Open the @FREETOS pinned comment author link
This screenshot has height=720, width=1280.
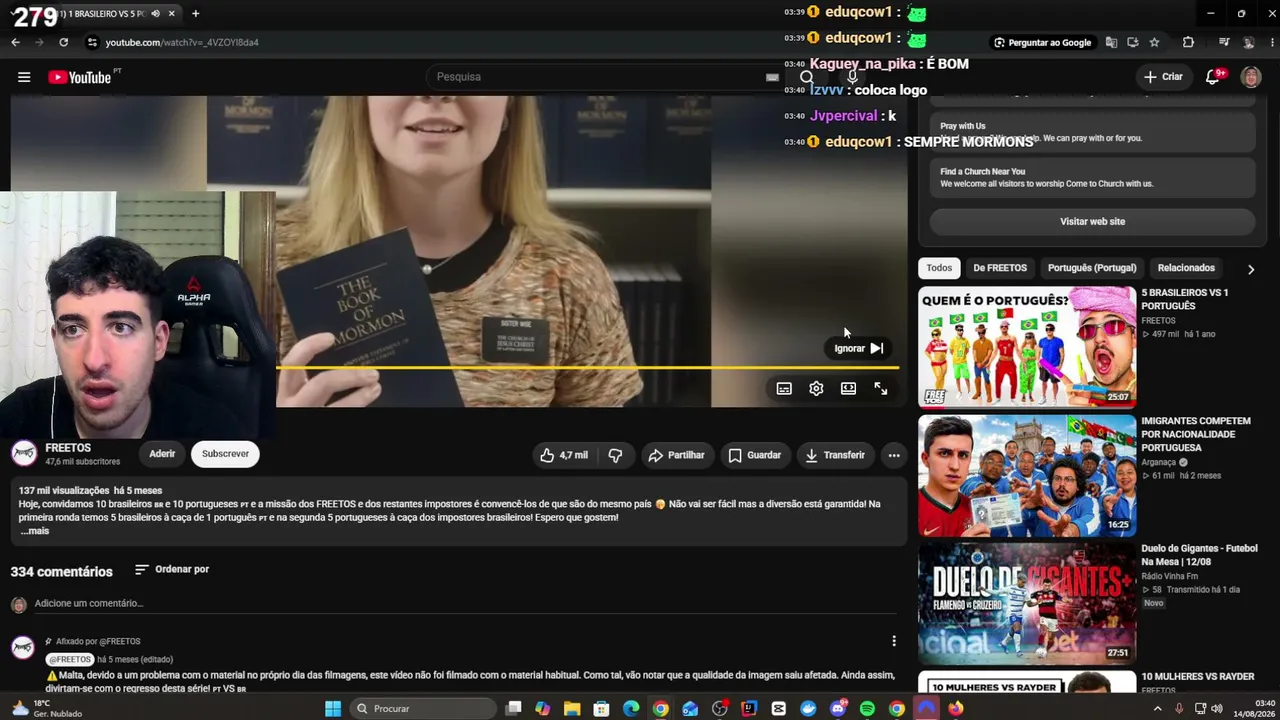click(x=70, y=659)
